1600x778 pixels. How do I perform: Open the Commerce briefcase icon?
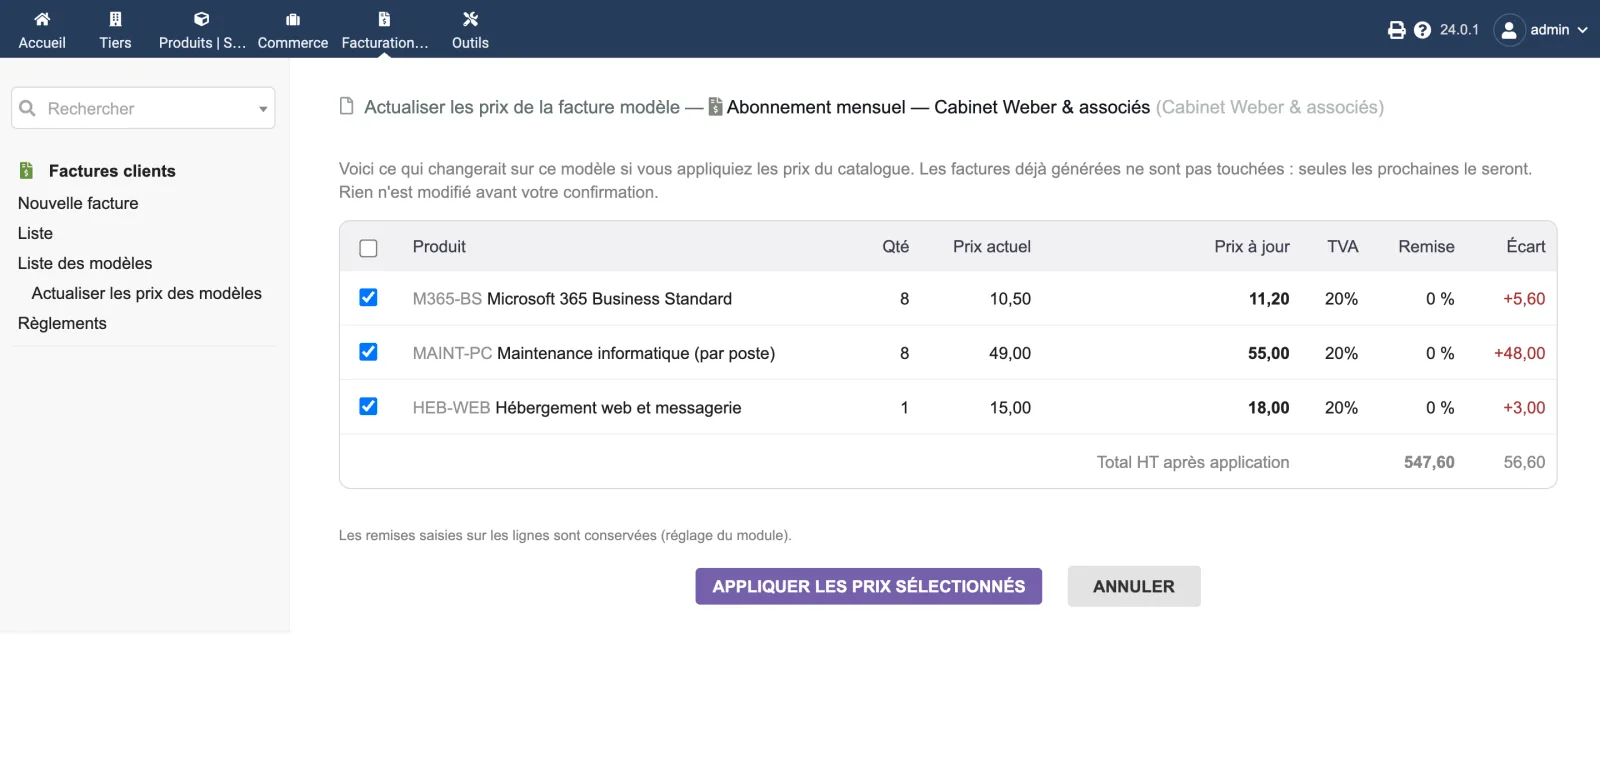pos(293,19)
